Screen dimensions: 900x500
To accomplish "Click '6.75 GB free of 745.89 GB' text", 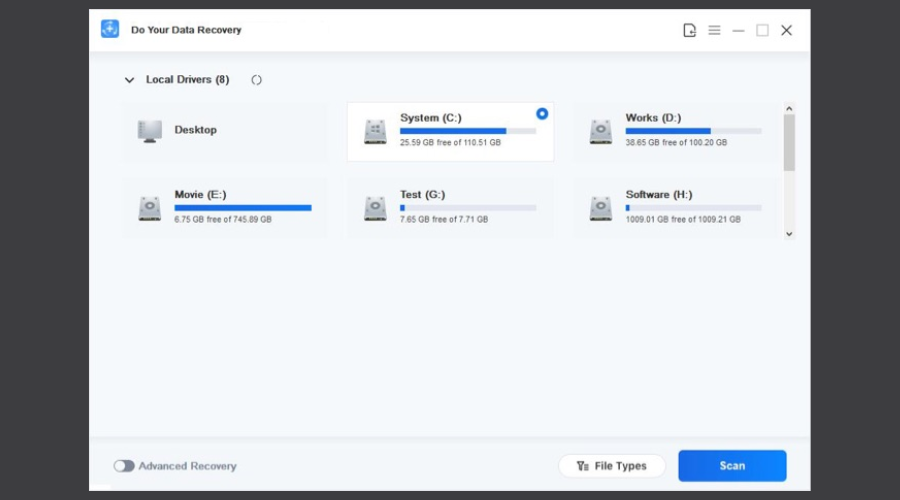I will 223,219.
